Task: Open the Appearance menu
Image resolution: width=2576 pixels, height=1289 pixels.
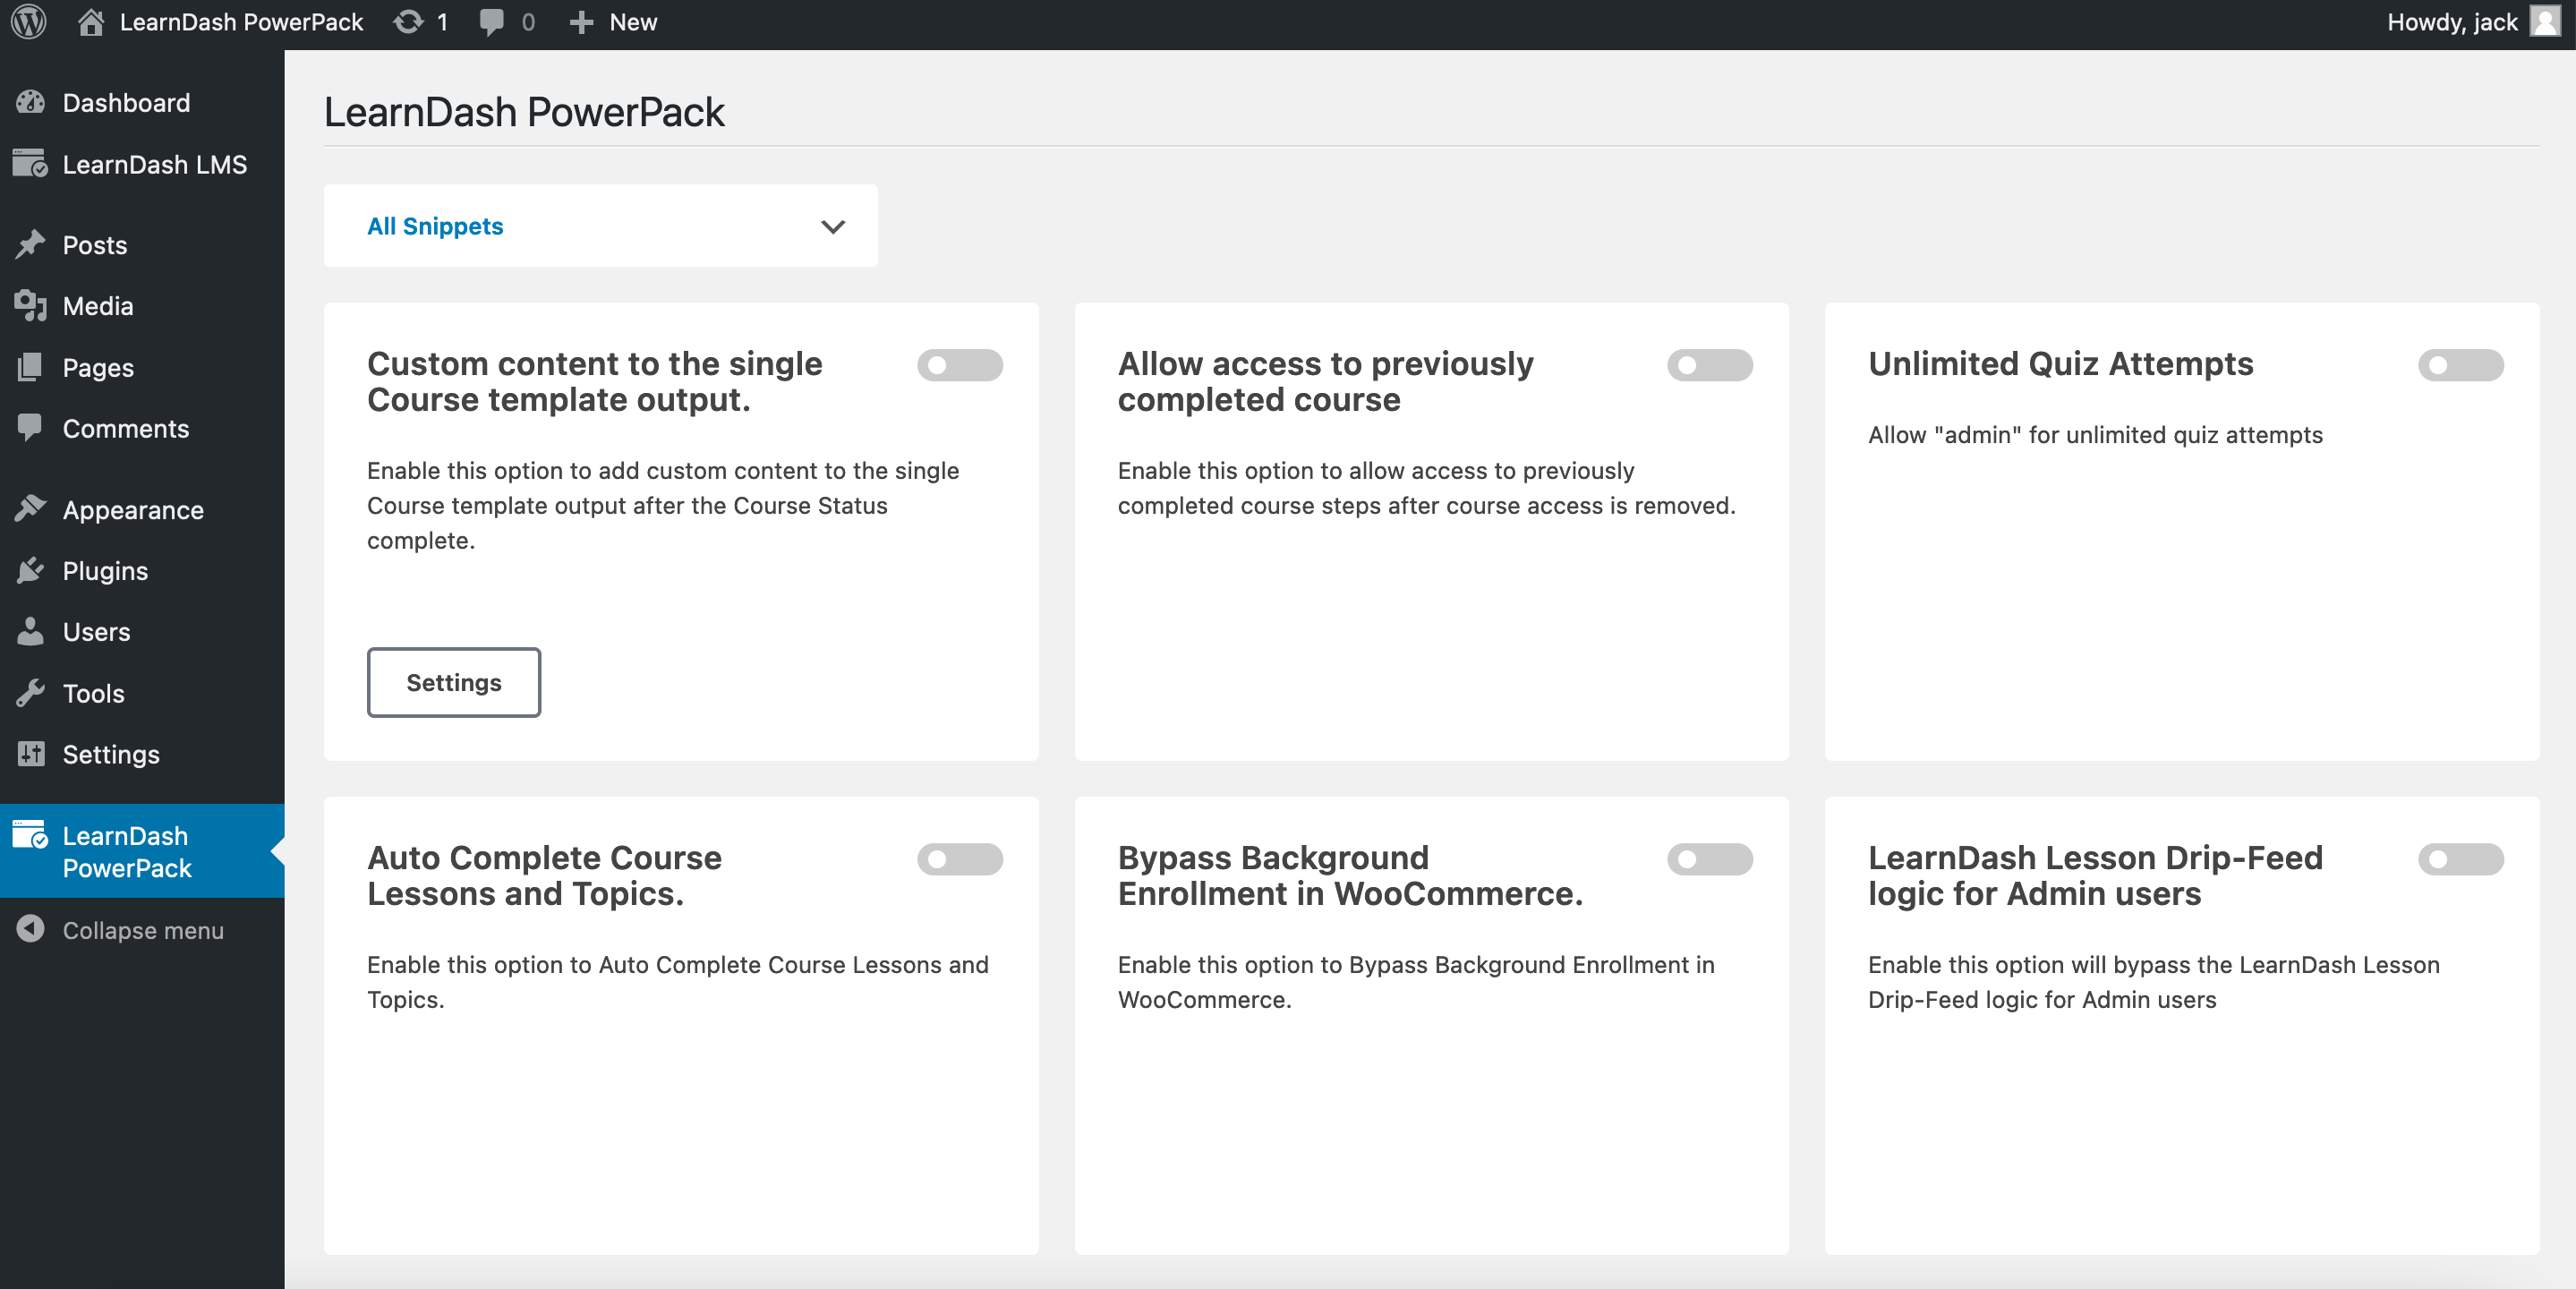Action: pyautogui.click(x=142, y=509)
